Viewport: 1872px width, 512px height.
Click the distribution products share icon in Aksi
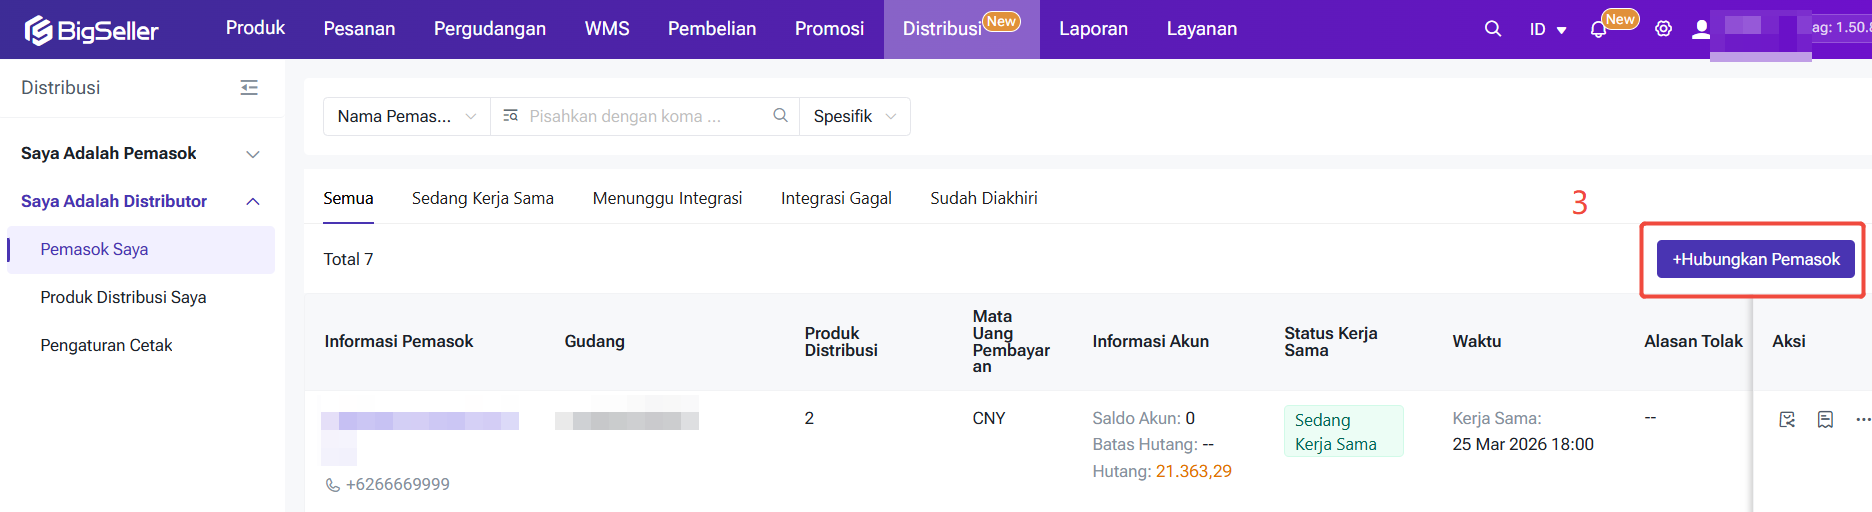[1787, 420]
